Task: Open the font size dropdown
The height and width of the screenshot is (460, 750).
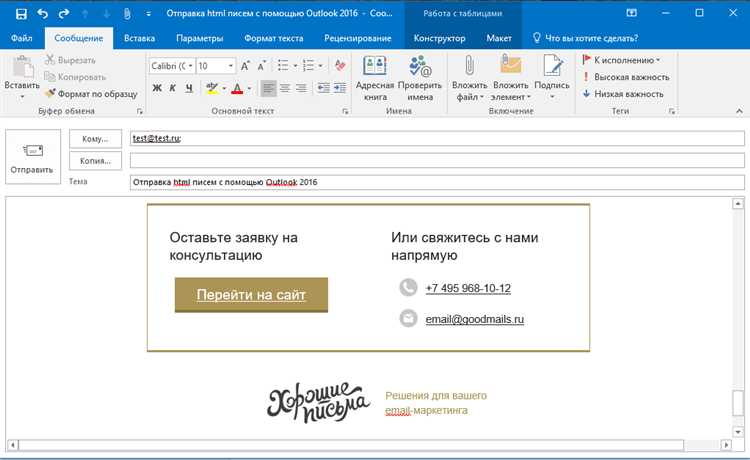Action: [231, 65]
